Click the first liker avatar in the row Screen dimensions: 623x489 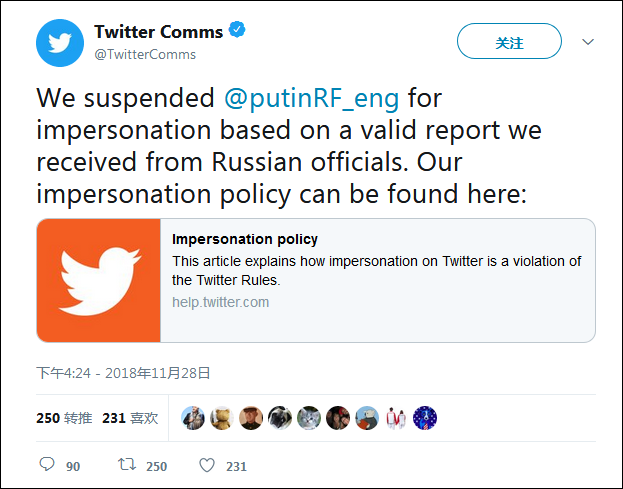[x=193, y=418]
